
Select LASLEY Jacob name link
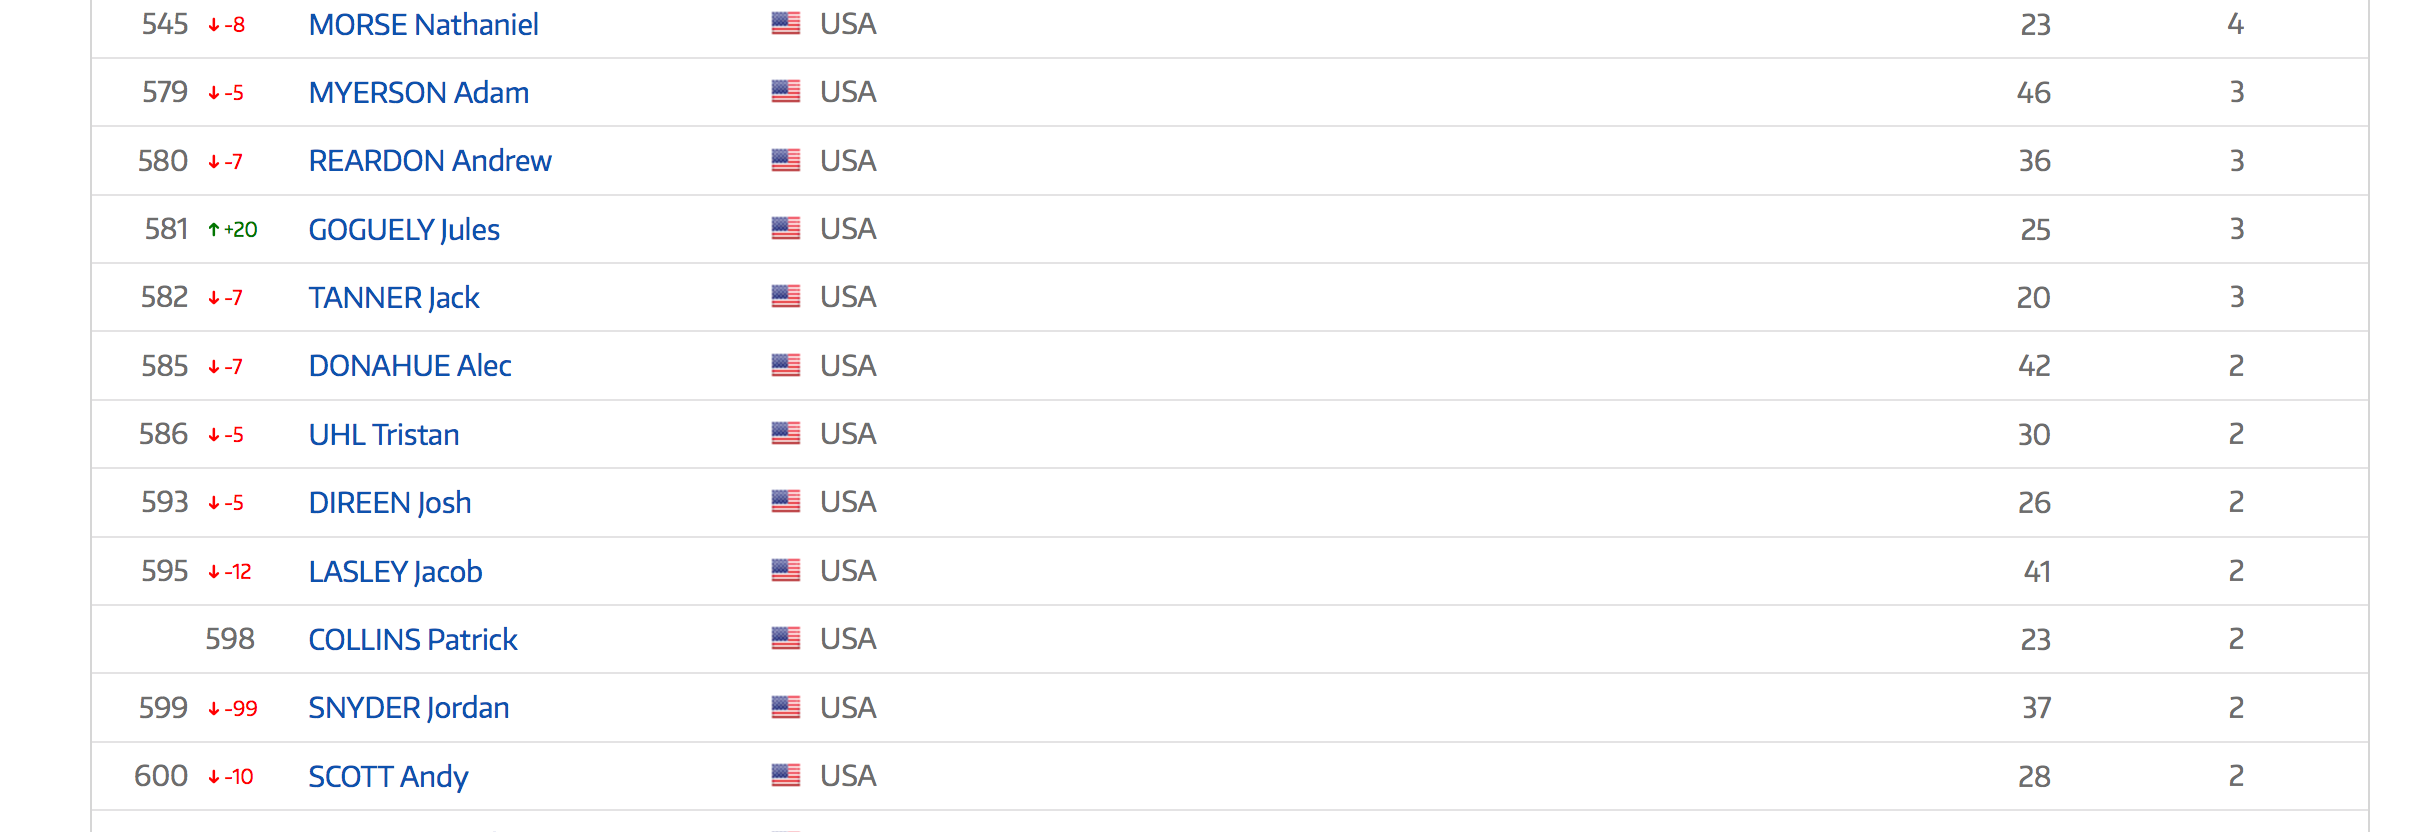(396, 571)
